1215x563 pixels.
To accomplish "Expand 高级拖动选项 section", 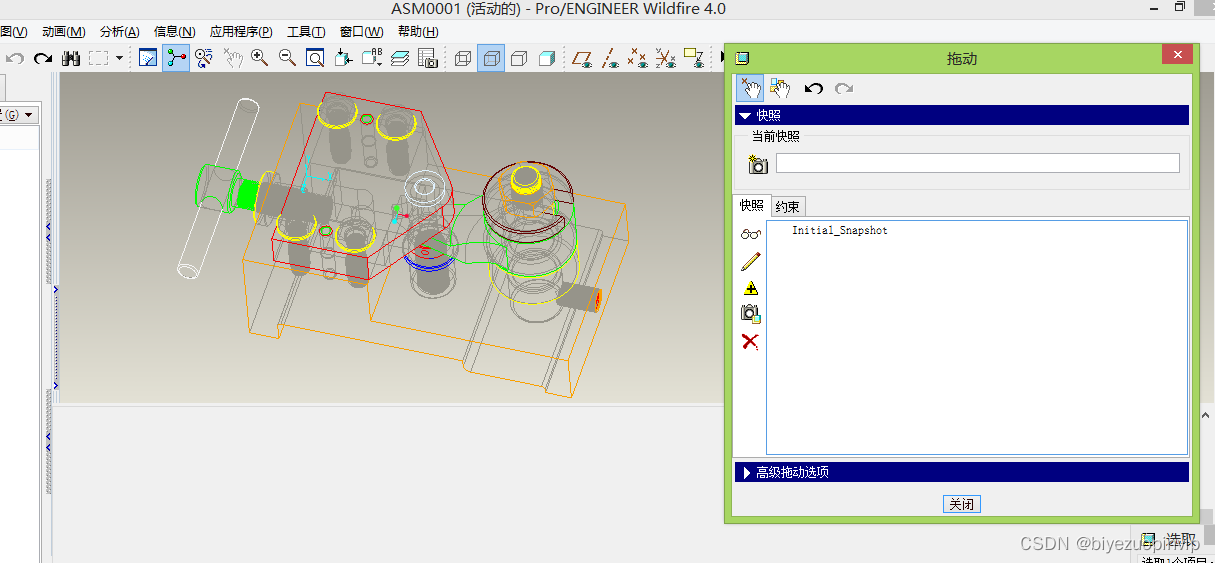I will [x=961, y=472].
